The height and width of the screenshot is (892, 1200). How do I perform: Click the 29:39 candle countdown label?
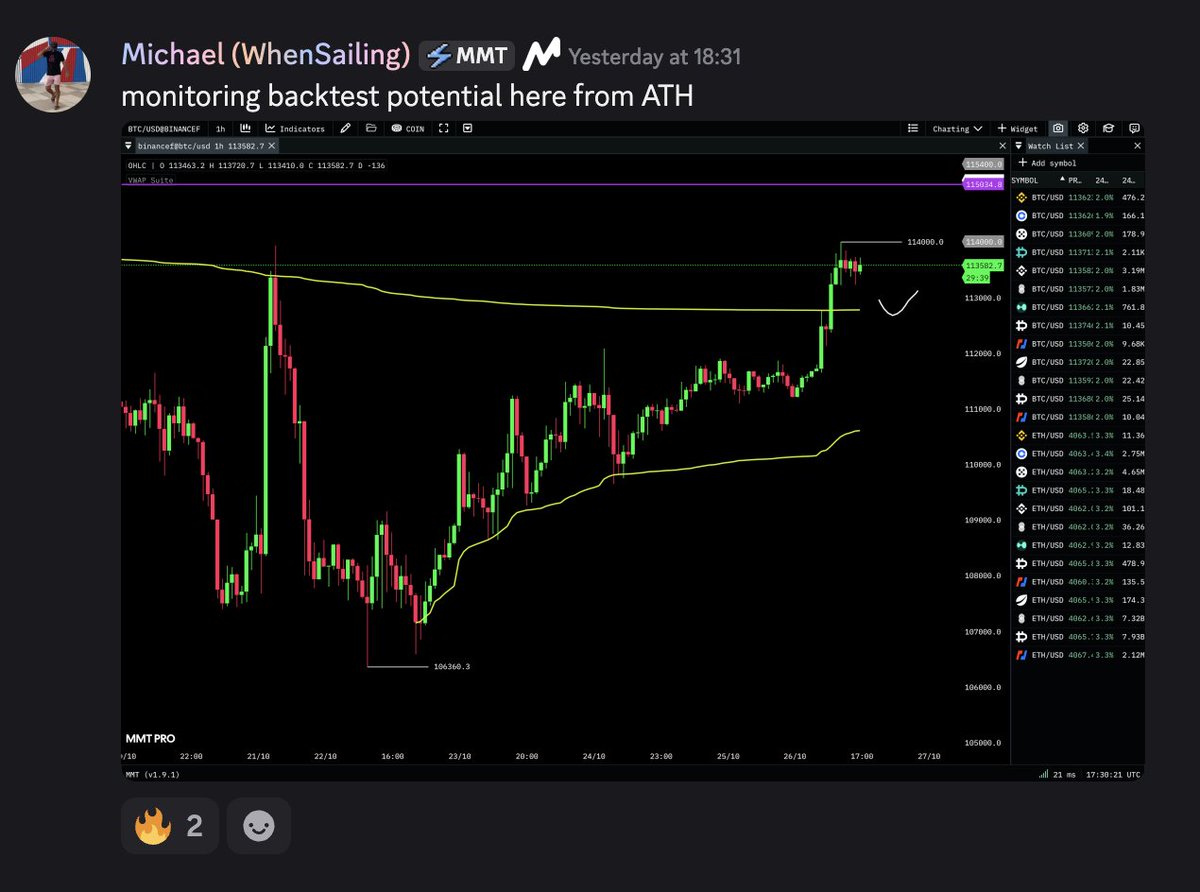point(975,278)
